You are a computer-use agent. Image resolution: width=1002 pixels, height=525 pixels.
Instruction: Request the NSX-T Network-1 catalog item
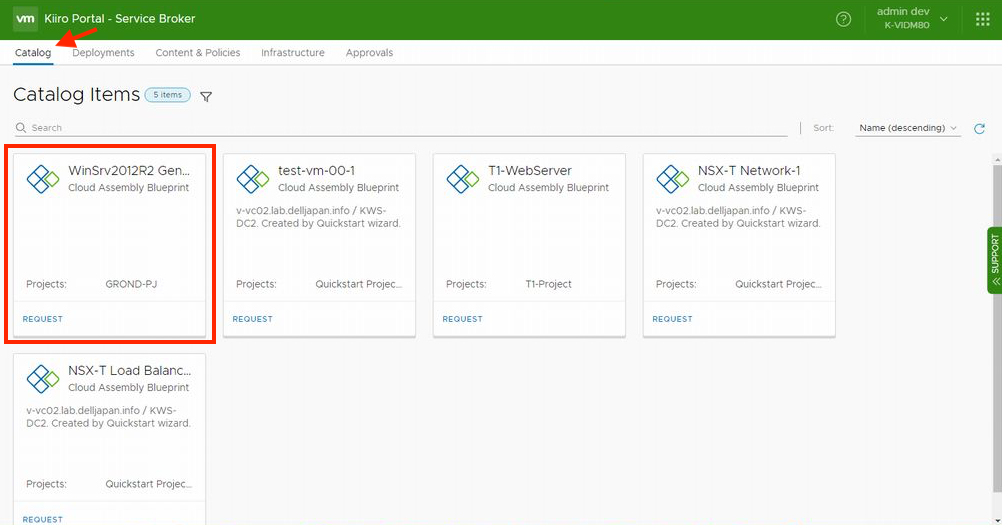(x=672, y=319)
